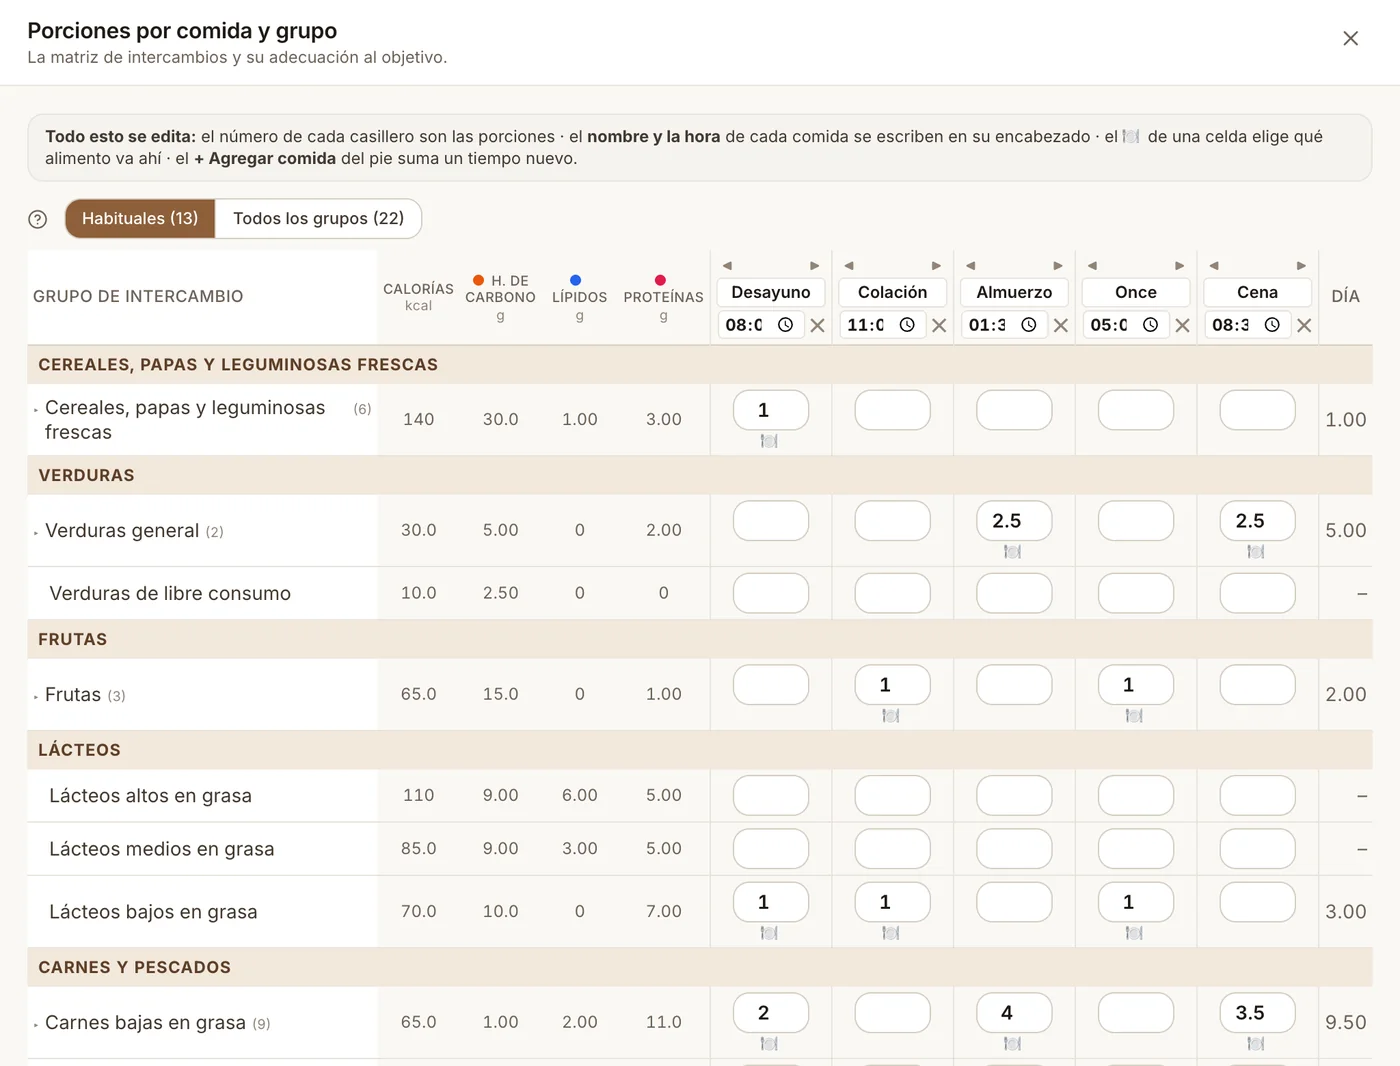Open clock picker for Cena time

pos(1272,325)
